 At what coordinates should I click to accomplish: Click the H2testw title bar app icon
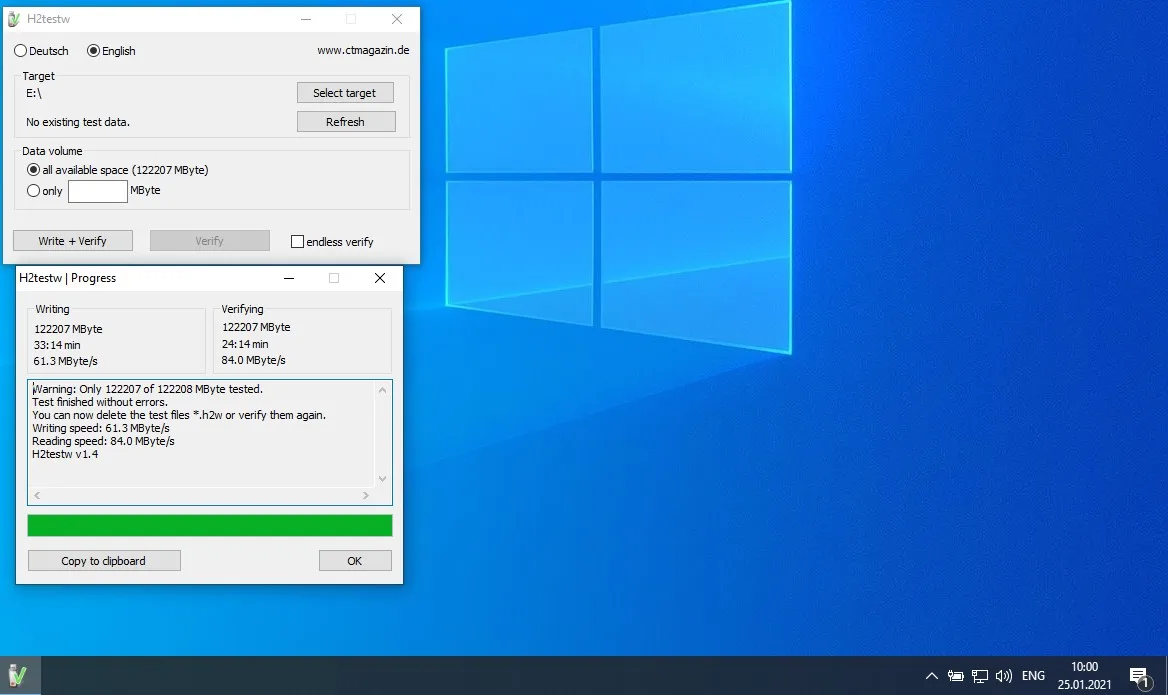pos(14,19)
